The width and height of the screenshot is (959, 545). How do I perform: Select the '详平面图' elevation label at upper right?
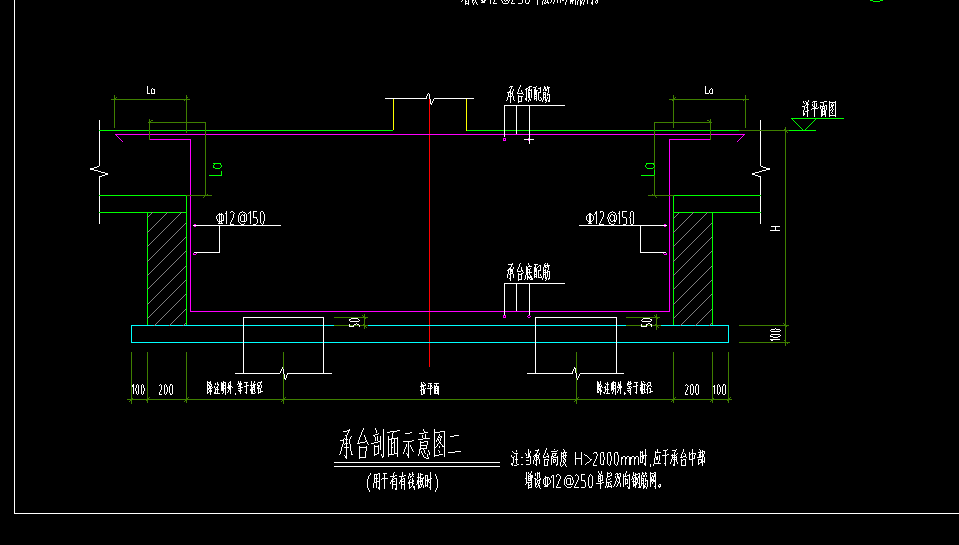pyautogui.click(x=819, y=109)
